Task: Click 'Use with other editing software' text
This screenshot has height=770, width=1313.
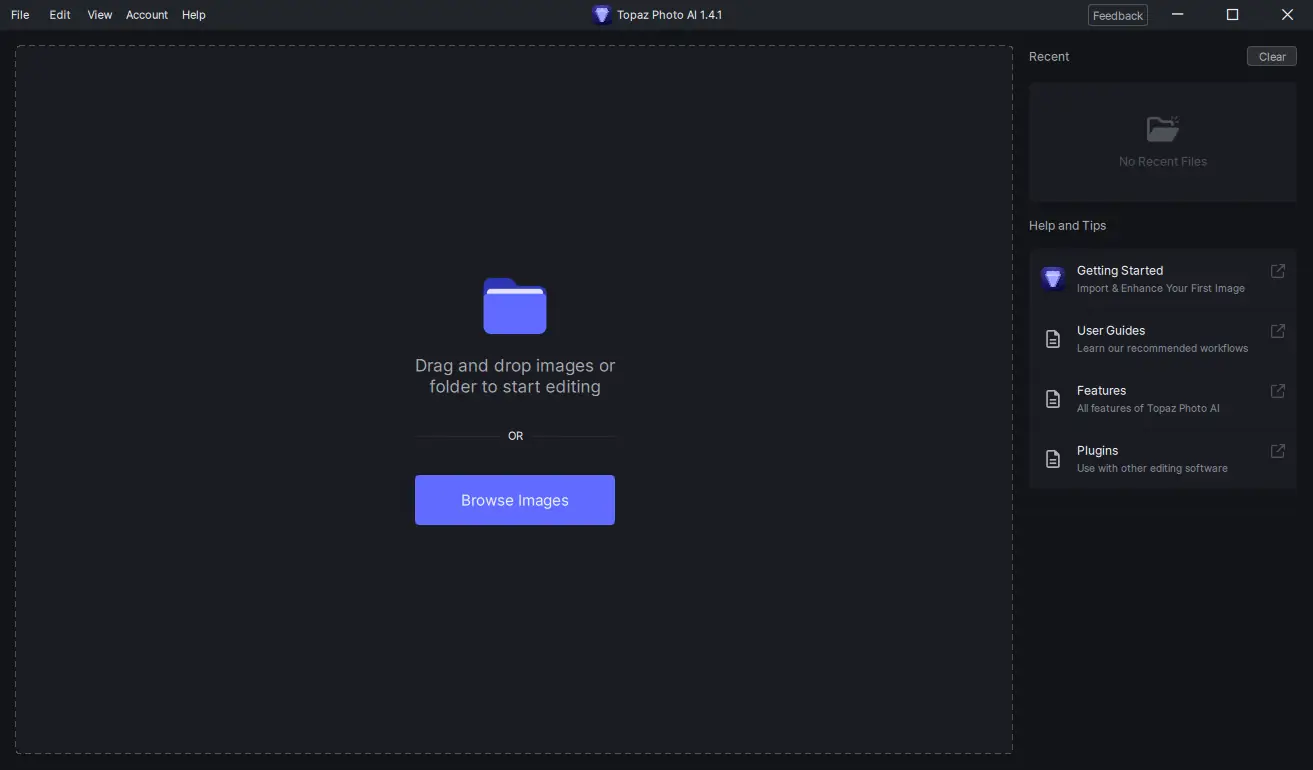Action: [x=1152, y=468]
